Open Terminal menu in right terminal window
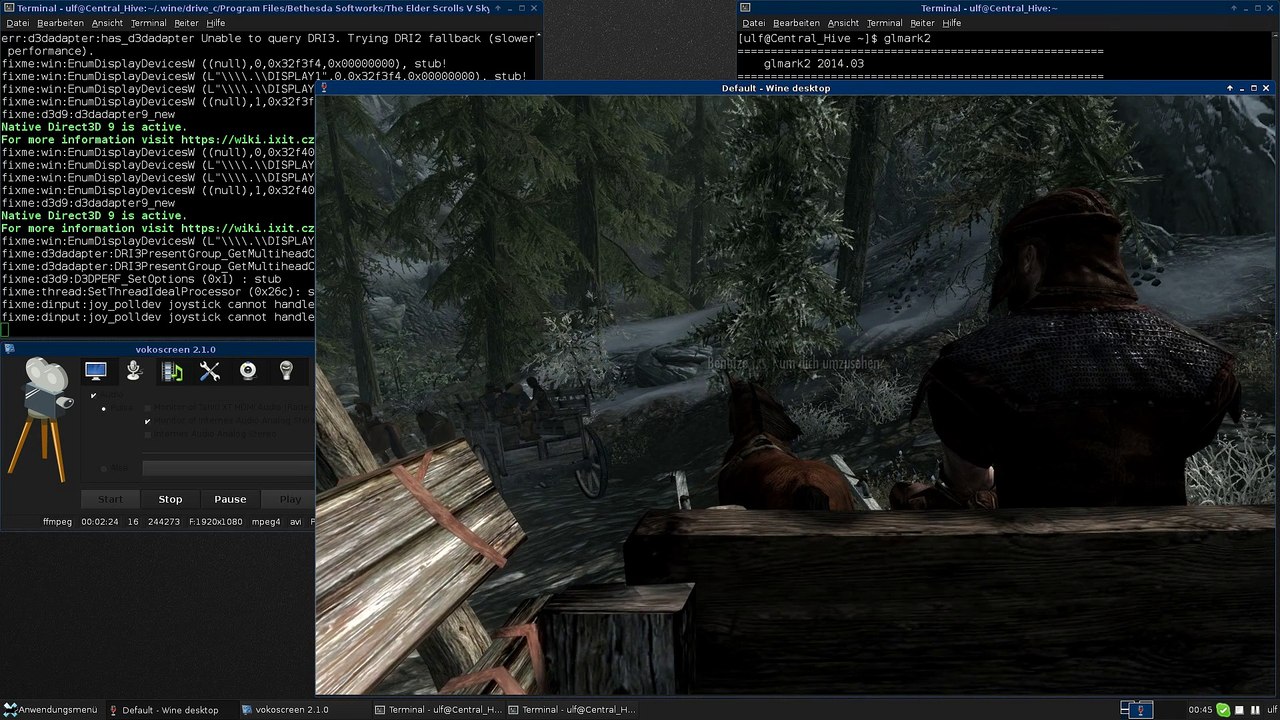The image size is (1280, 720). pos(884,23)
